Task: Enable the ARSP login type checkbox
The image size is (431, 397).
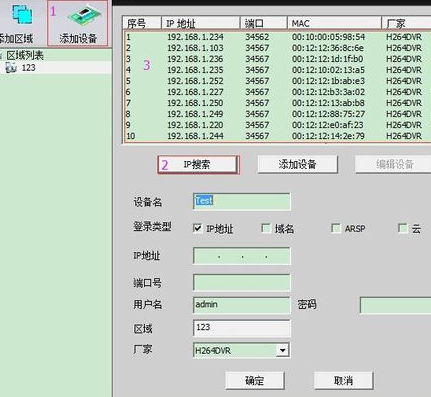Action: pyautogui.click(x=336, y=228)
